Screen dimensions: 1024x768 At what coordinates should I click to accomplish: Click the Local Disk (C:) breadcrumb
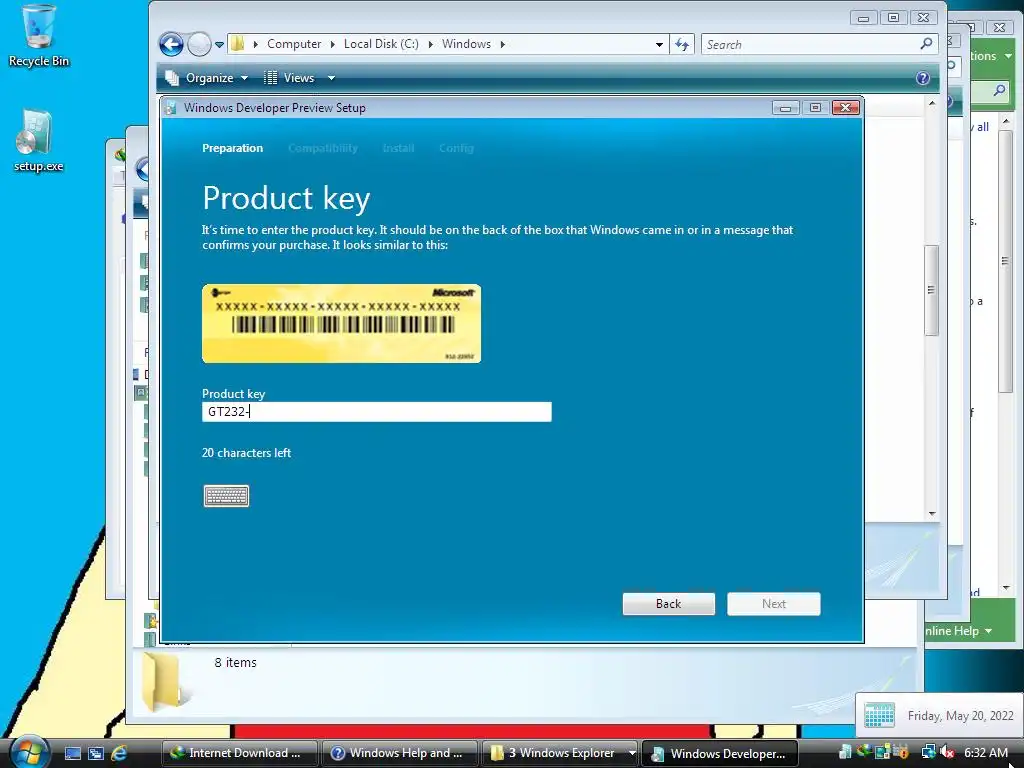[381, 44]
